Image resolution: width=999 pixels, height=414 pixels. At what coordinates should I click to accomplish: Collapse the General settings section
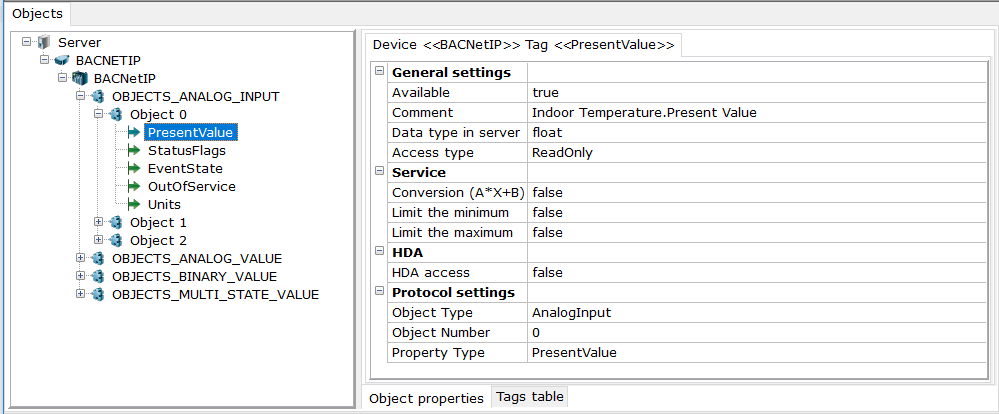point(380,71)
